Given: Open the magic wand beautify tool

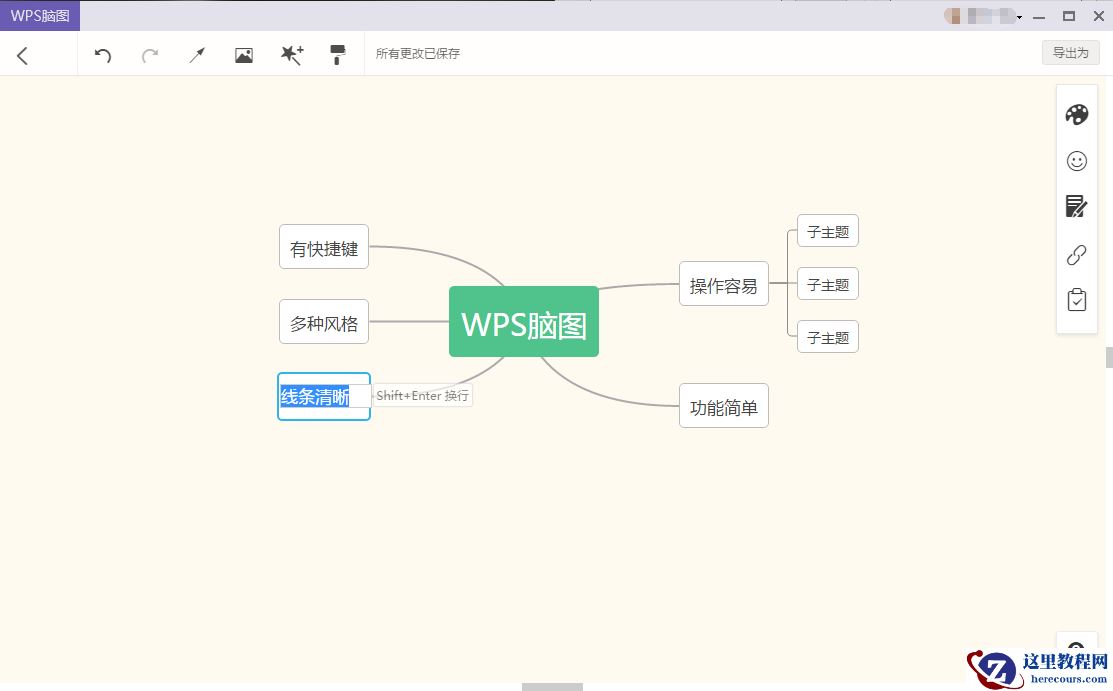Looking at the screenshot, I should point(292,55).
